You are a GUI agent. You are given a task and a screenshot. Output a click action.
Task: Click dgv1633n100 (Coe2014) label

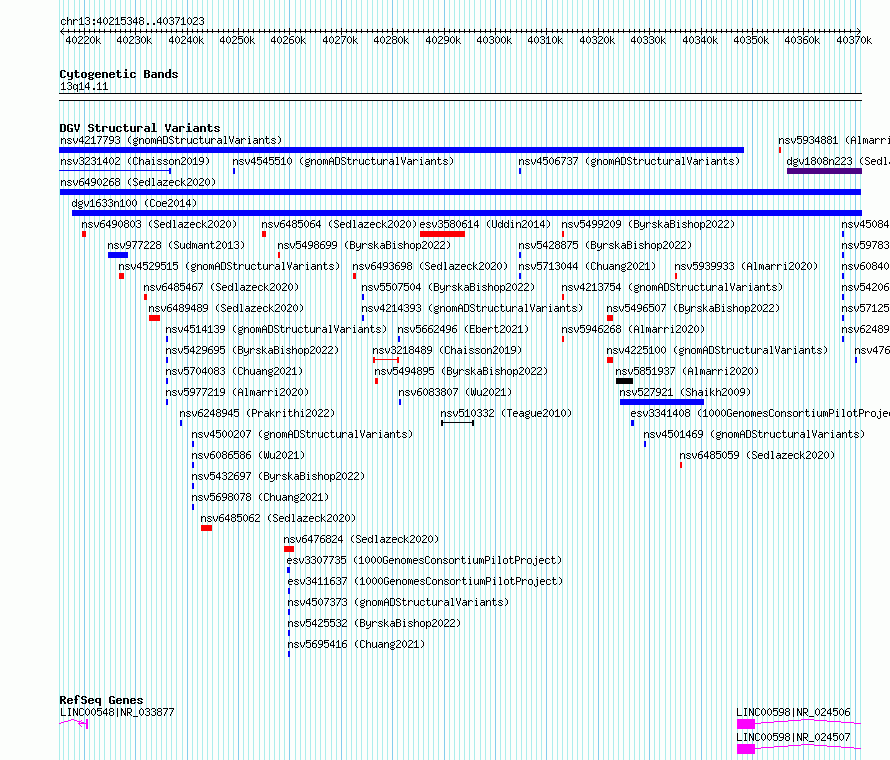point(134,203)
